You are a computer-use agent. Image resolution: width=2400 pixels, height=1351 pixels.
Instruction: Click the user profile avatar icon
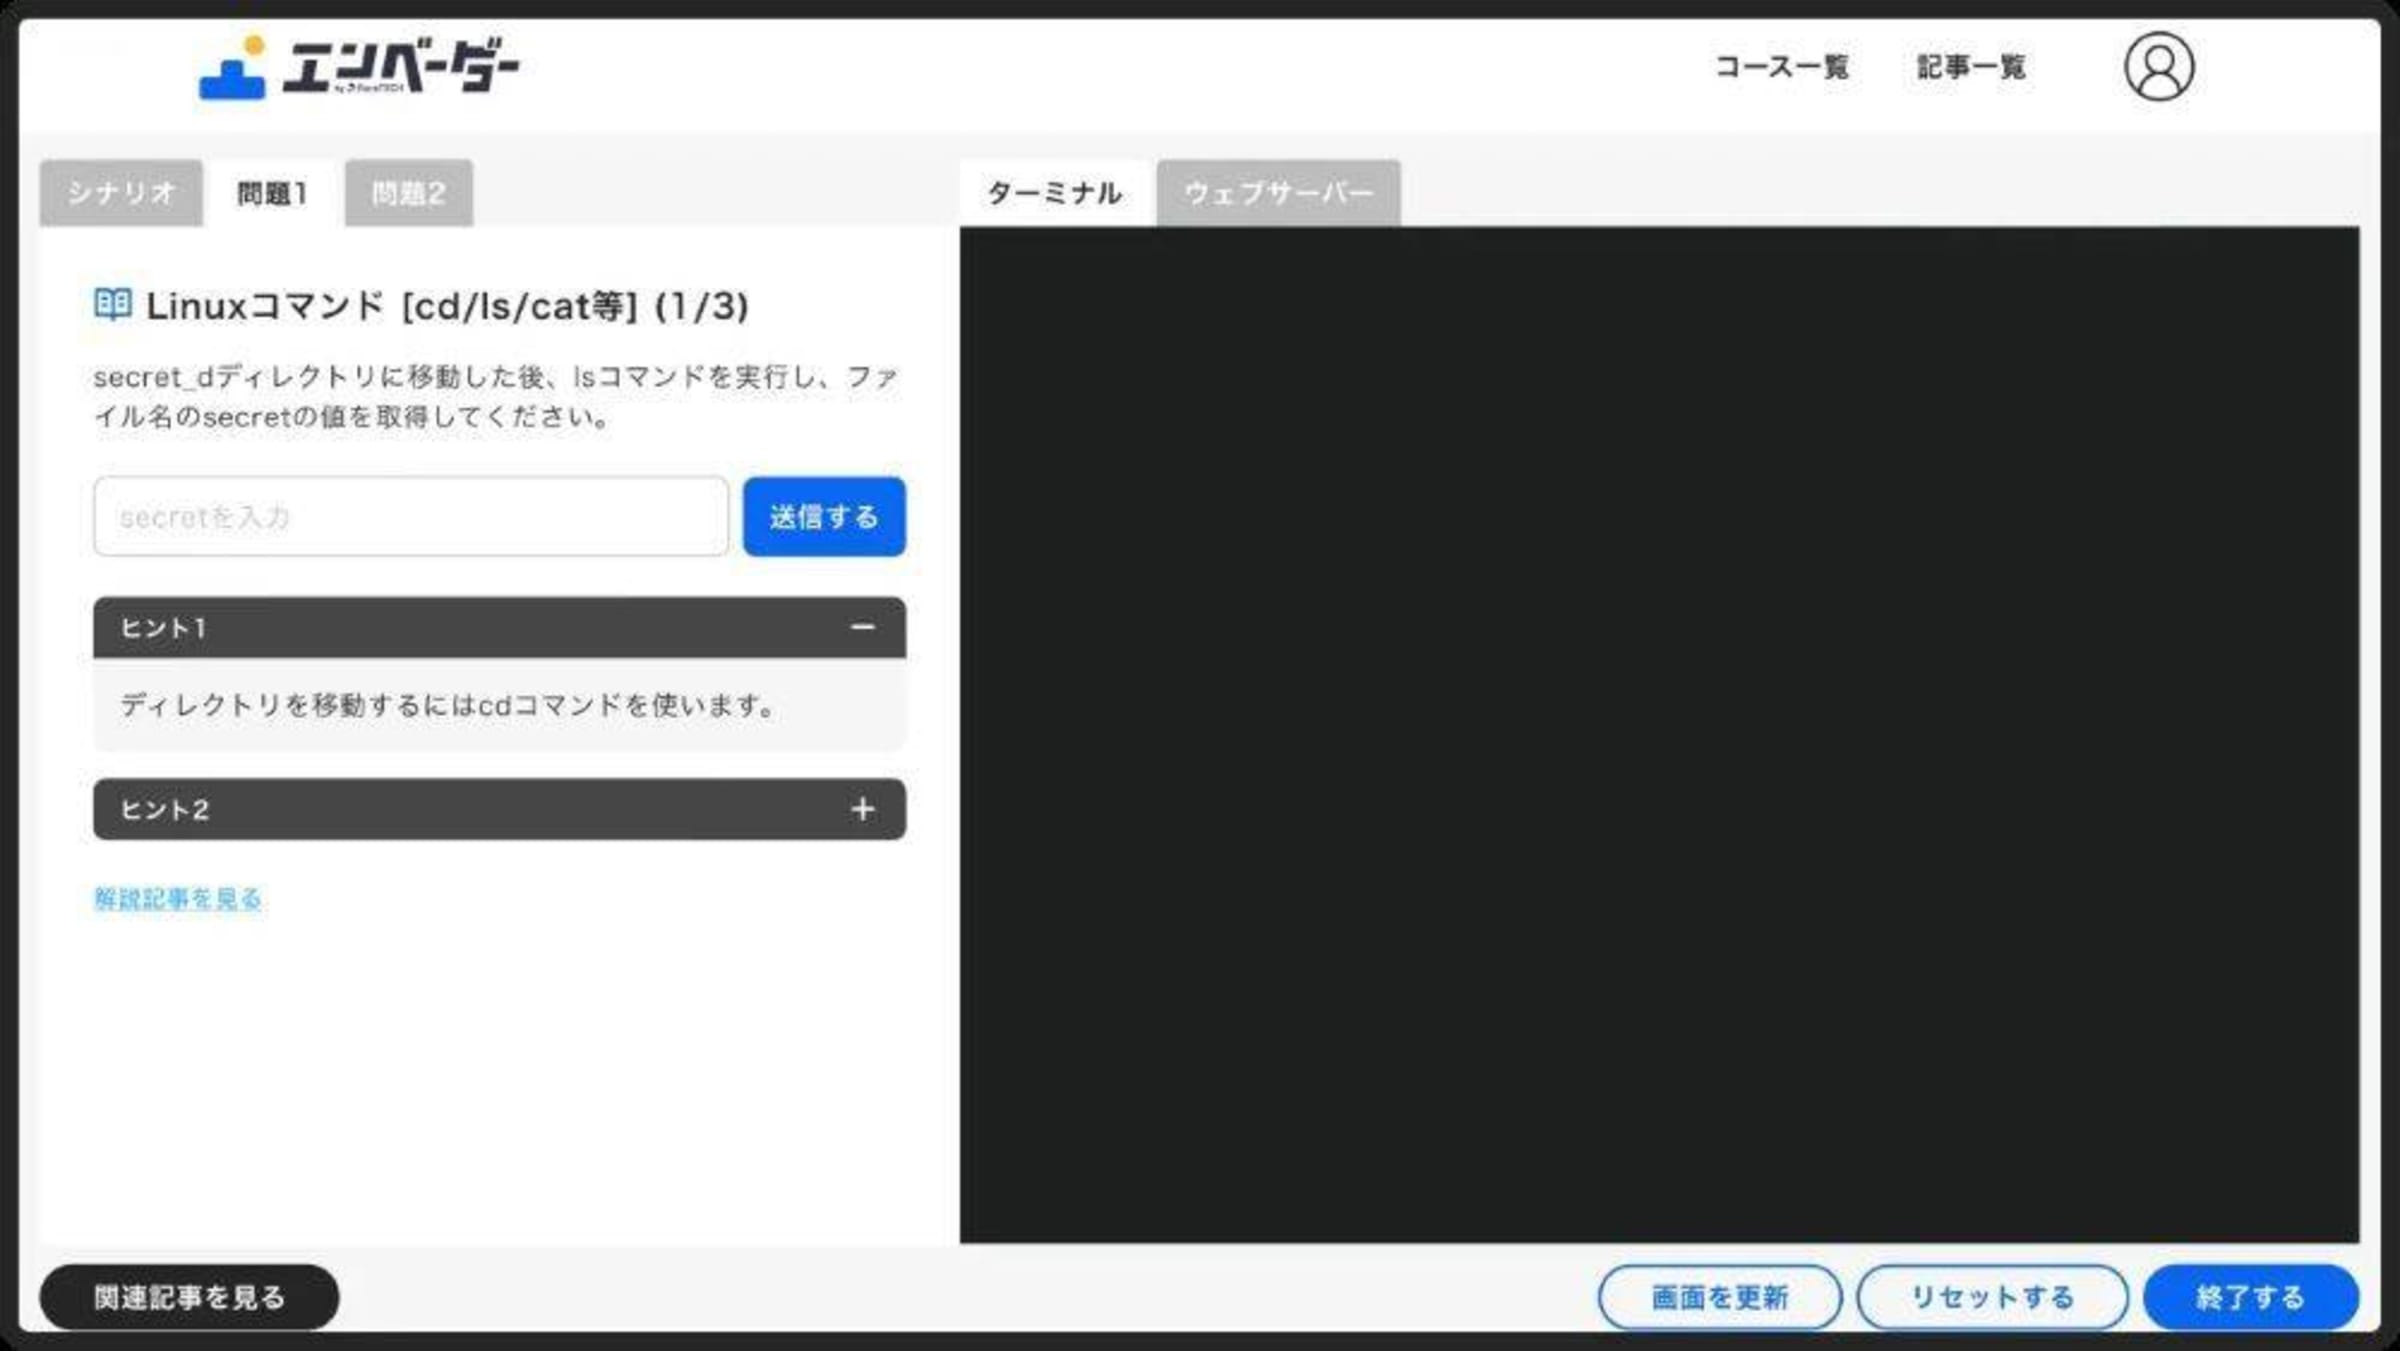(x=2158, y=67)
